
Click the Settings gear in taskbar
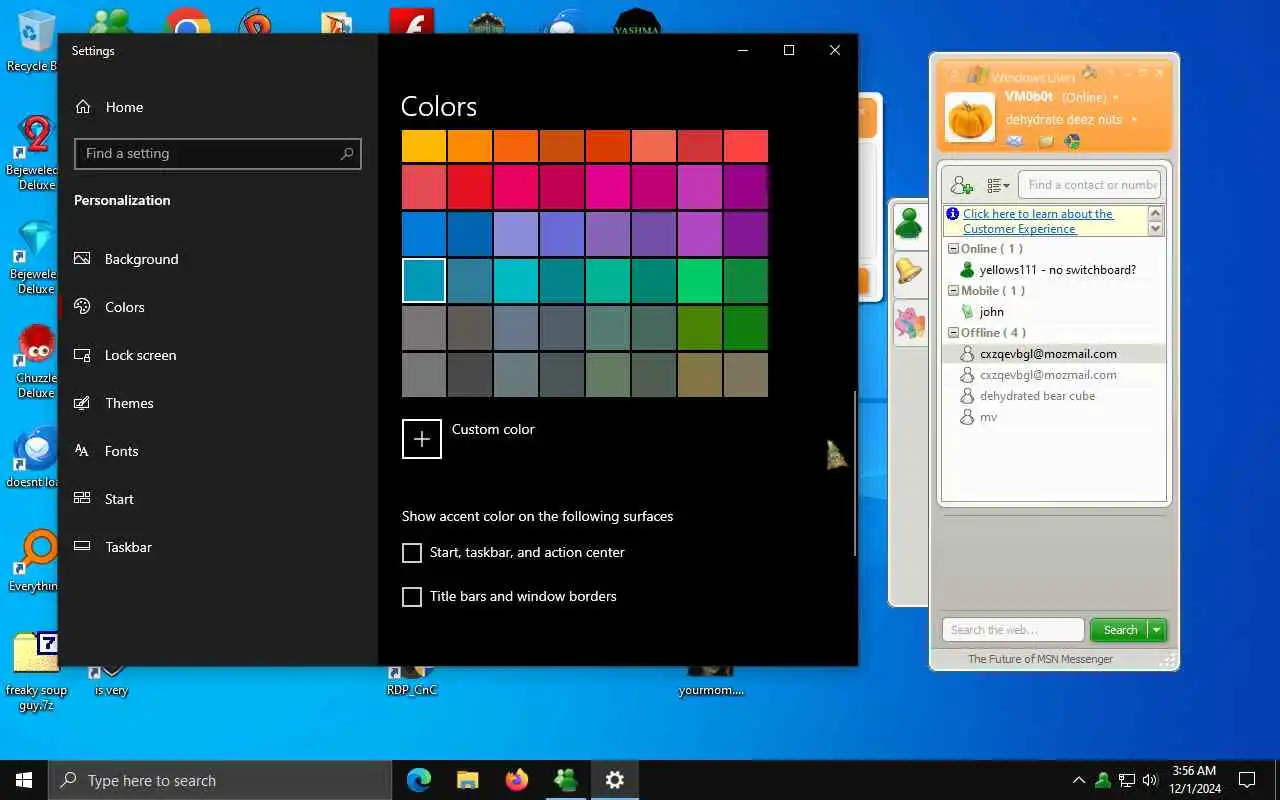point(615,780)
